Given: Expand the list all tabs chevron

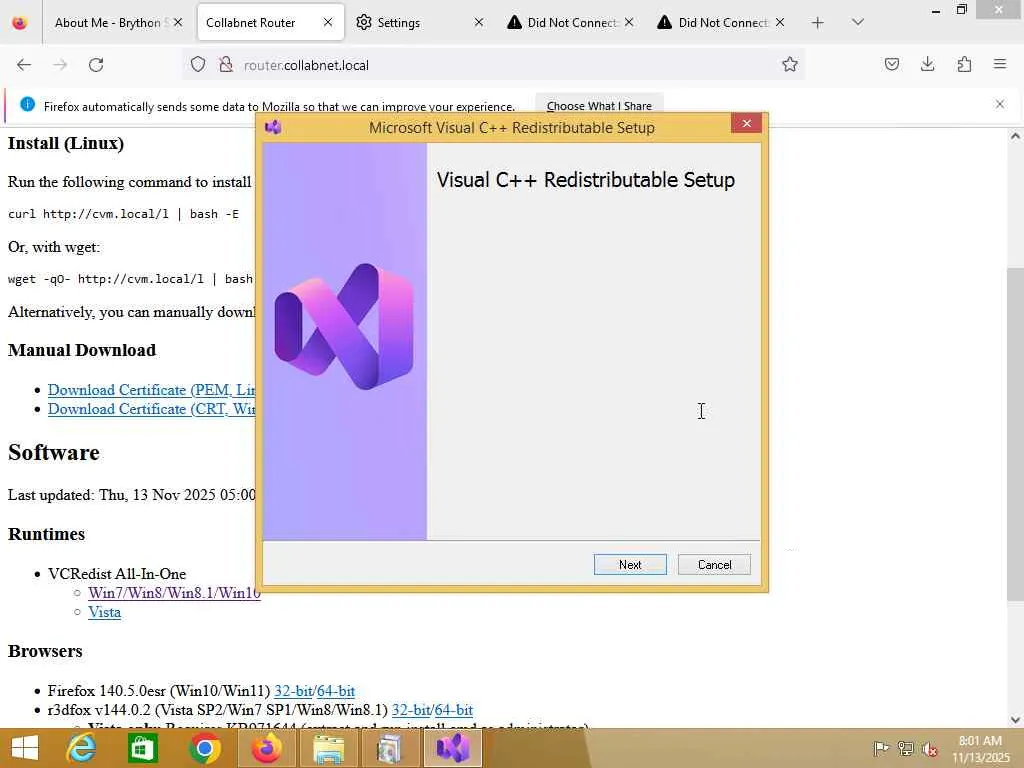Looking at the screenshot, I should pyautogui.click(x=858, y=22).
